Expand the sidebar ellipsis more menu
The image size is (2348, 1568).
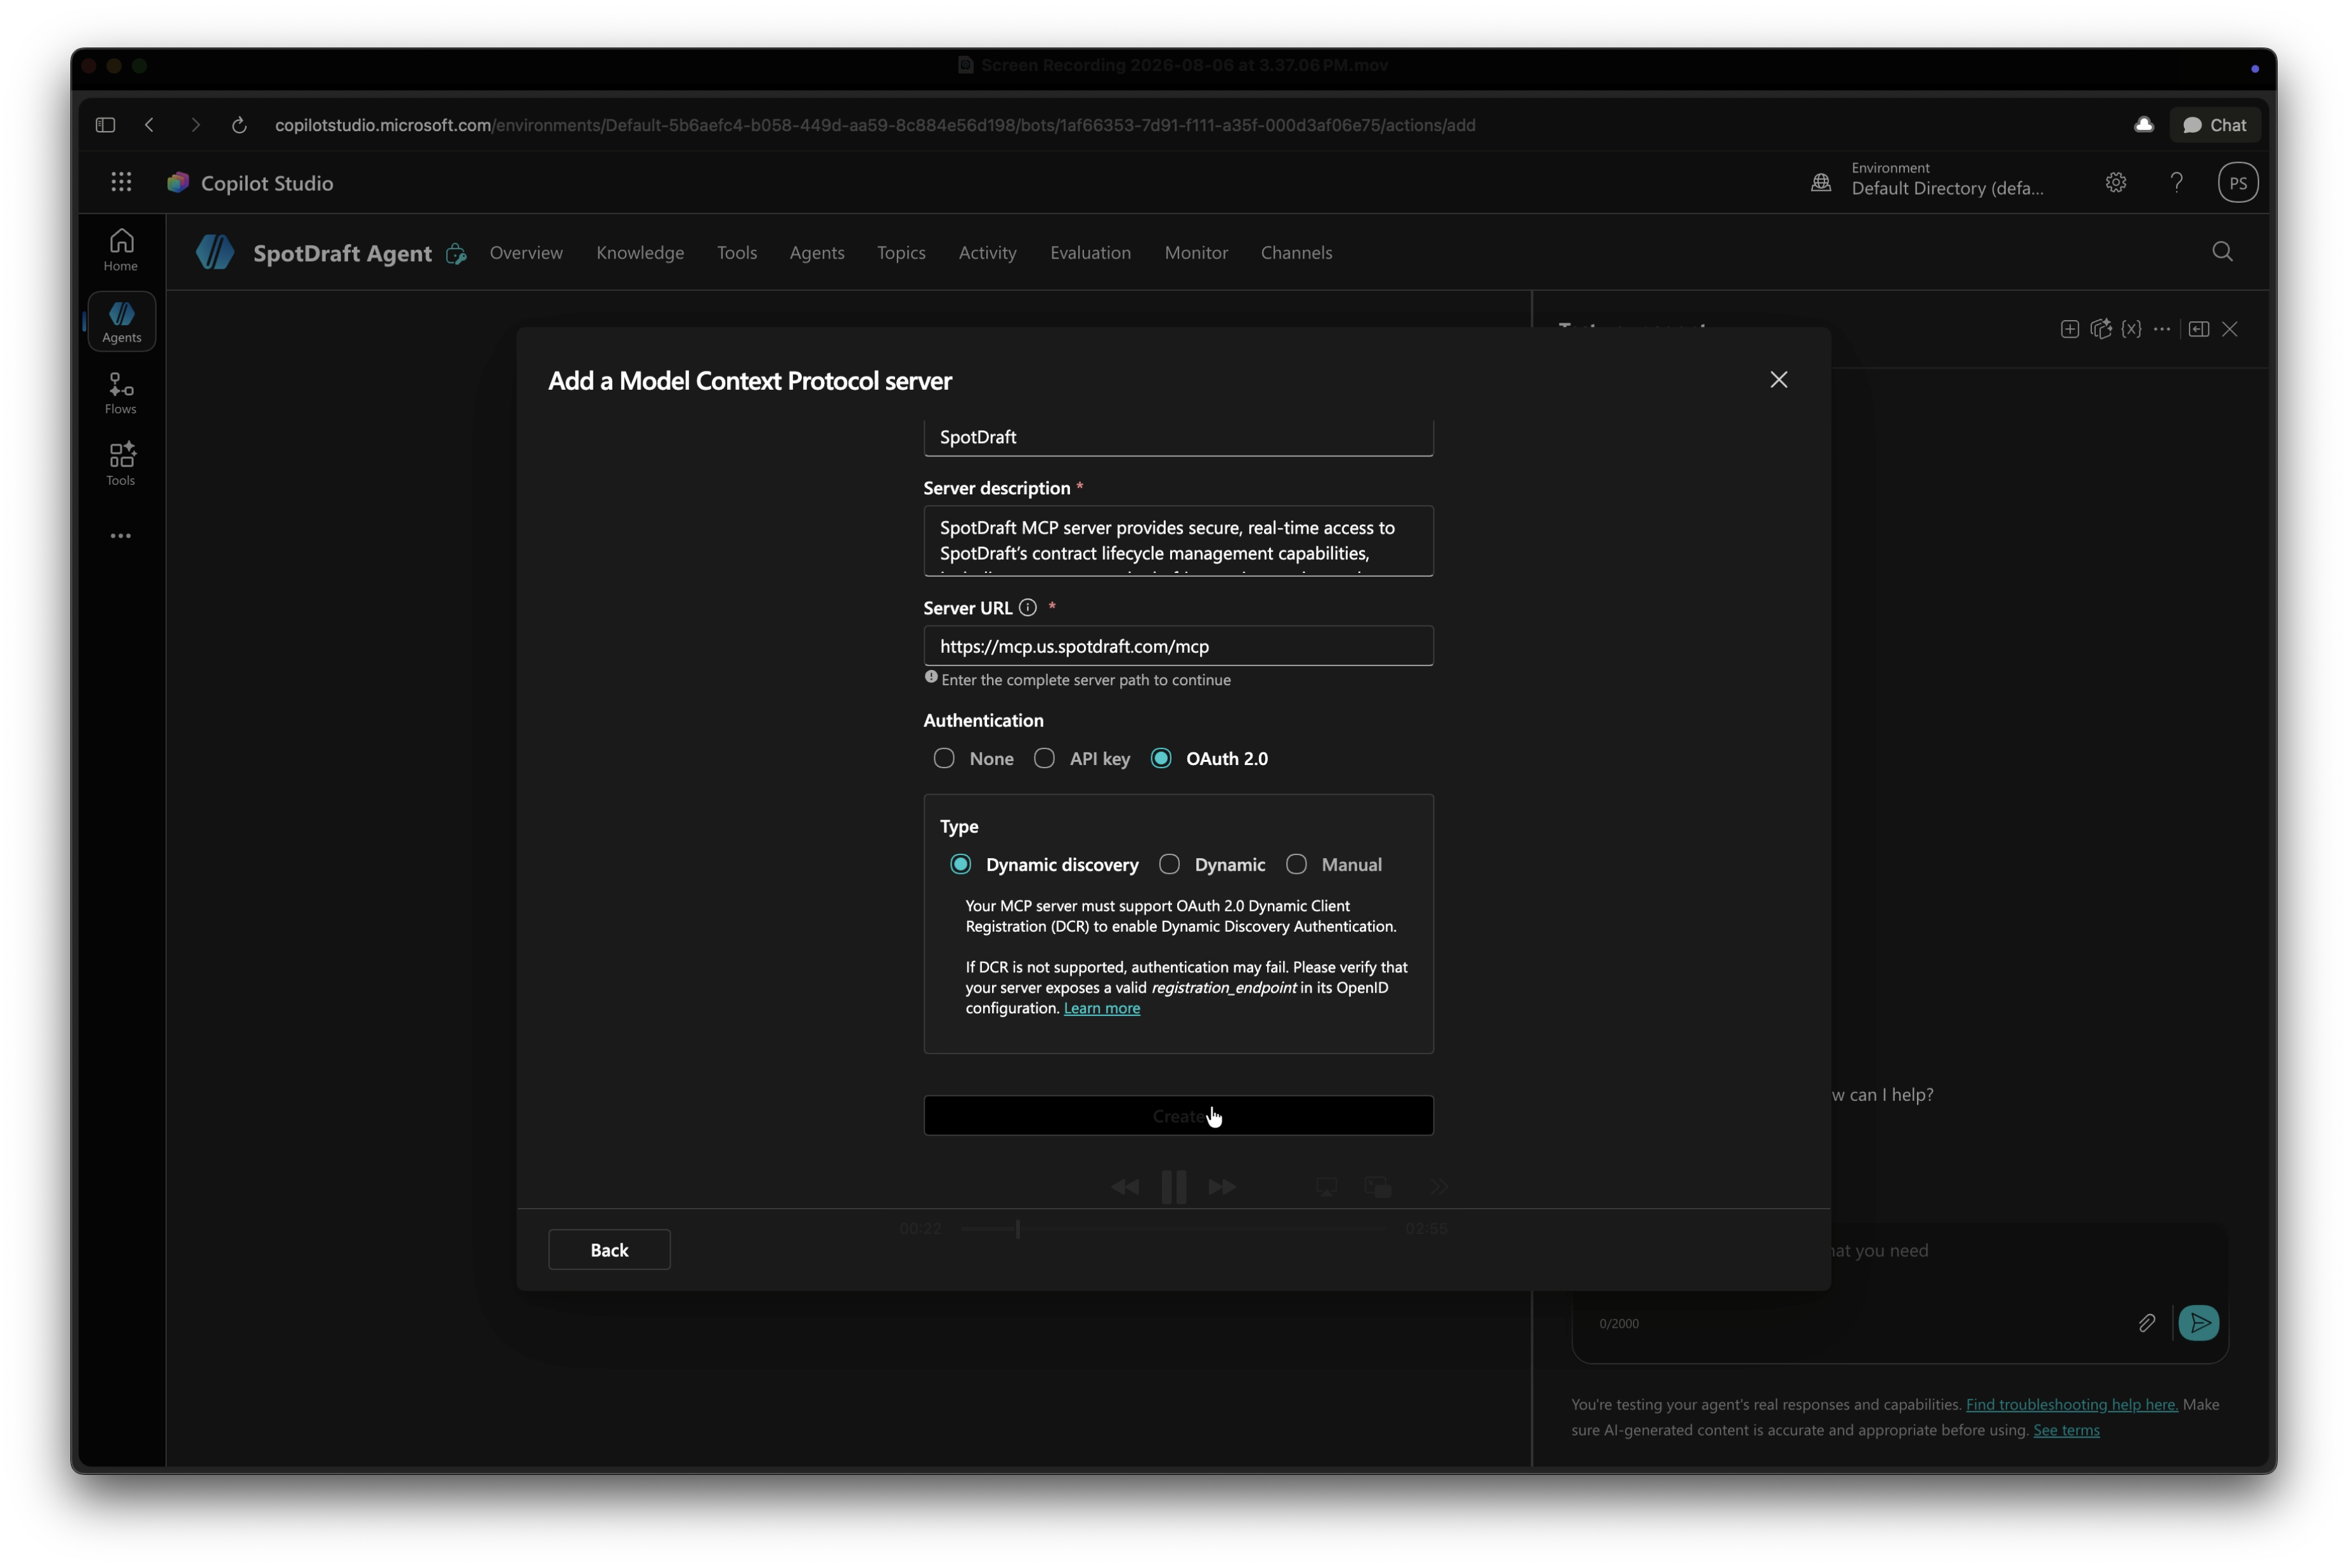point(121,536)
